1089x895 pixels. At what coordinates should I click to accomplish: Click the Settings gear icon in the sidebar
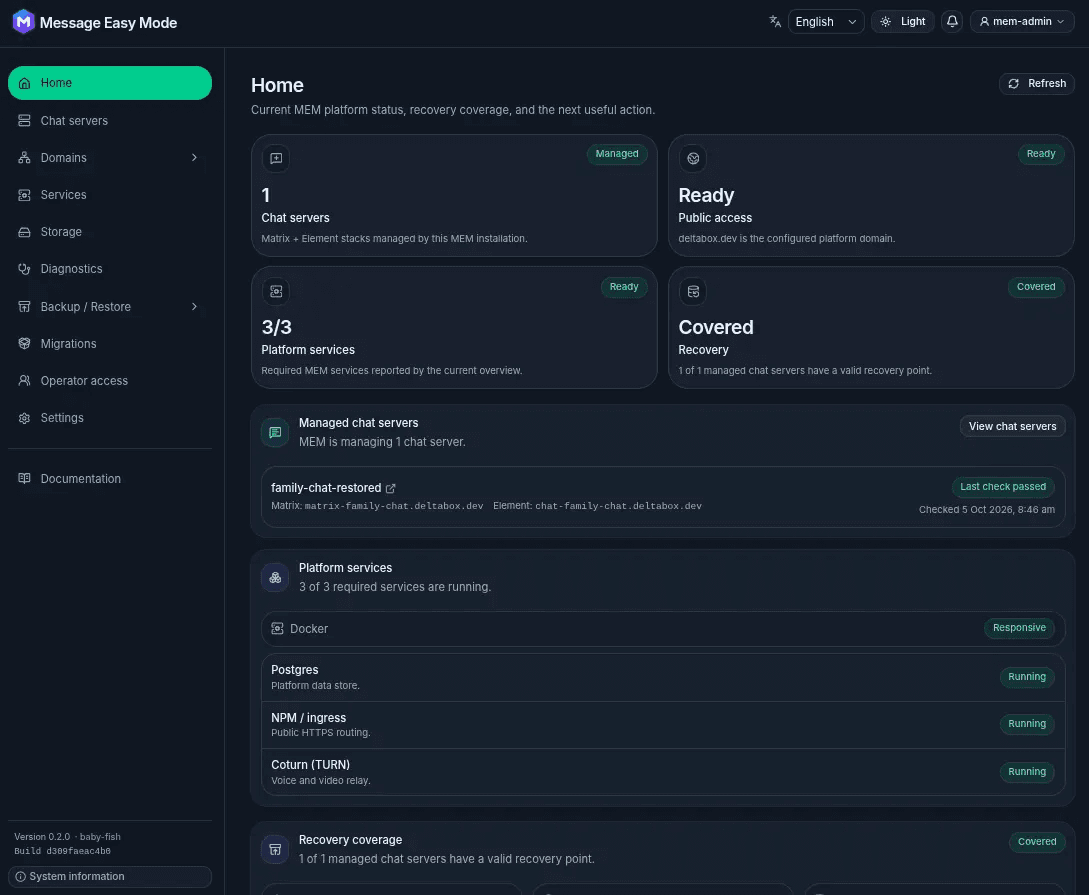coord(24,418)
